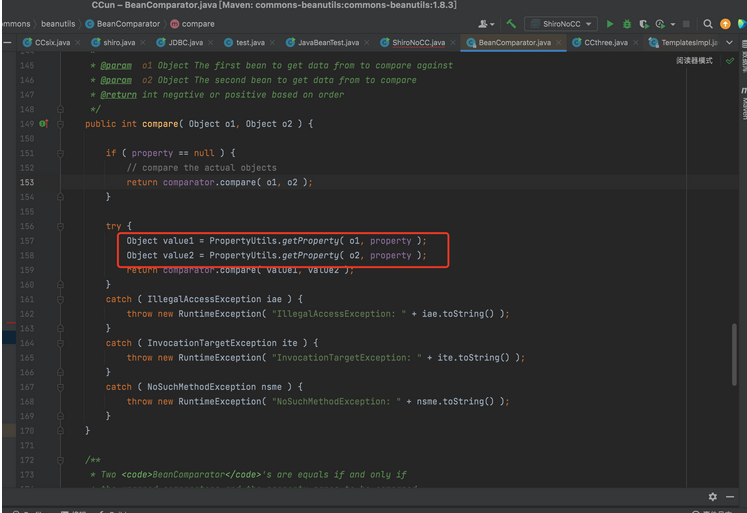Close the JavaBeanTest.java tab

367,43
